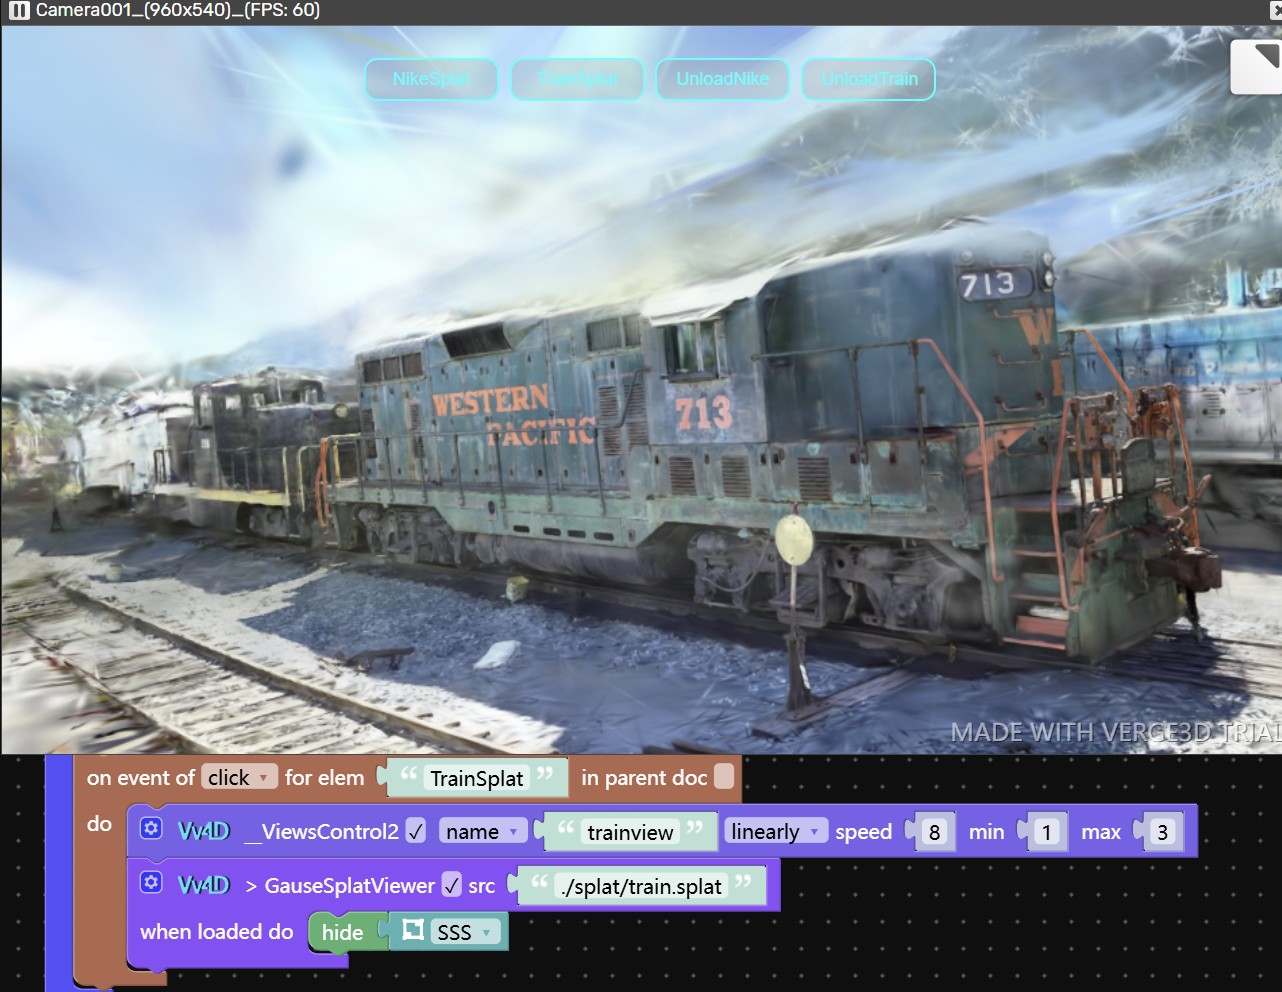The width and height of the screenshot is (1282, 992).
Task: Toggle the in parent doc checkbox
Action: click(x=725, y=776)
